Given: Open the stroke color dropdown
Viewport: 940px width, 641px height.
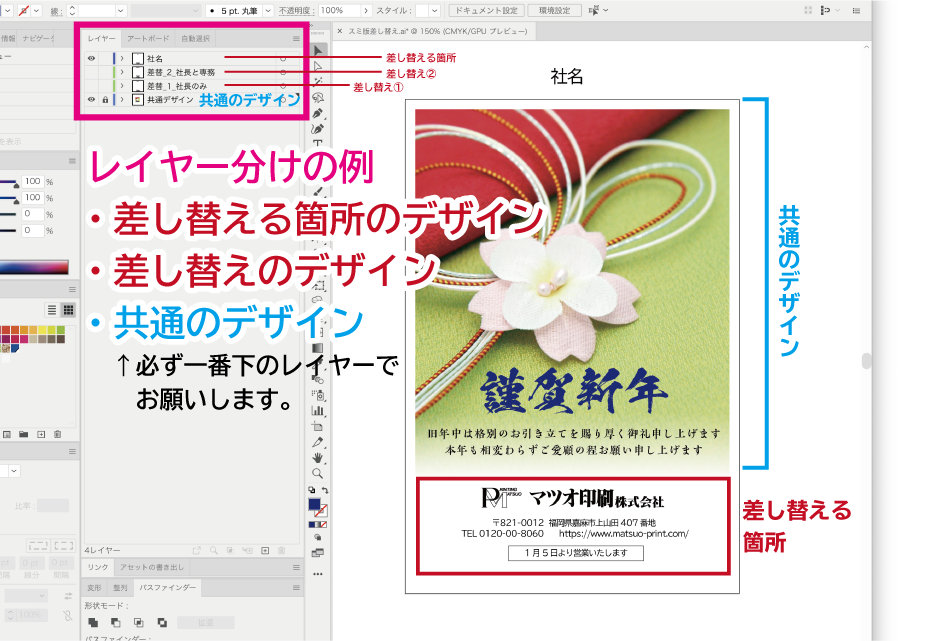Looking at the screenshot, I should (x=37, y=11).
